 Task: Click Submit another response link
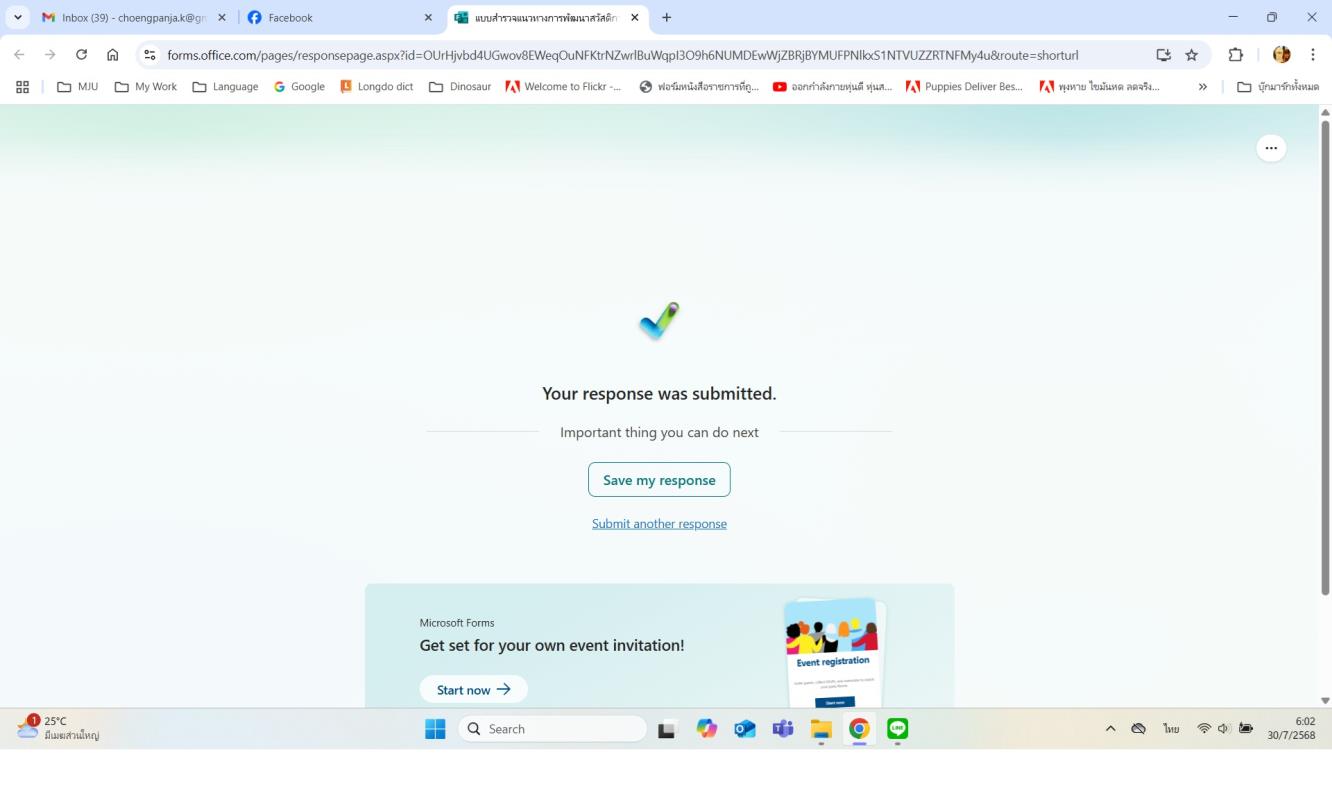[x=659, y=524]
